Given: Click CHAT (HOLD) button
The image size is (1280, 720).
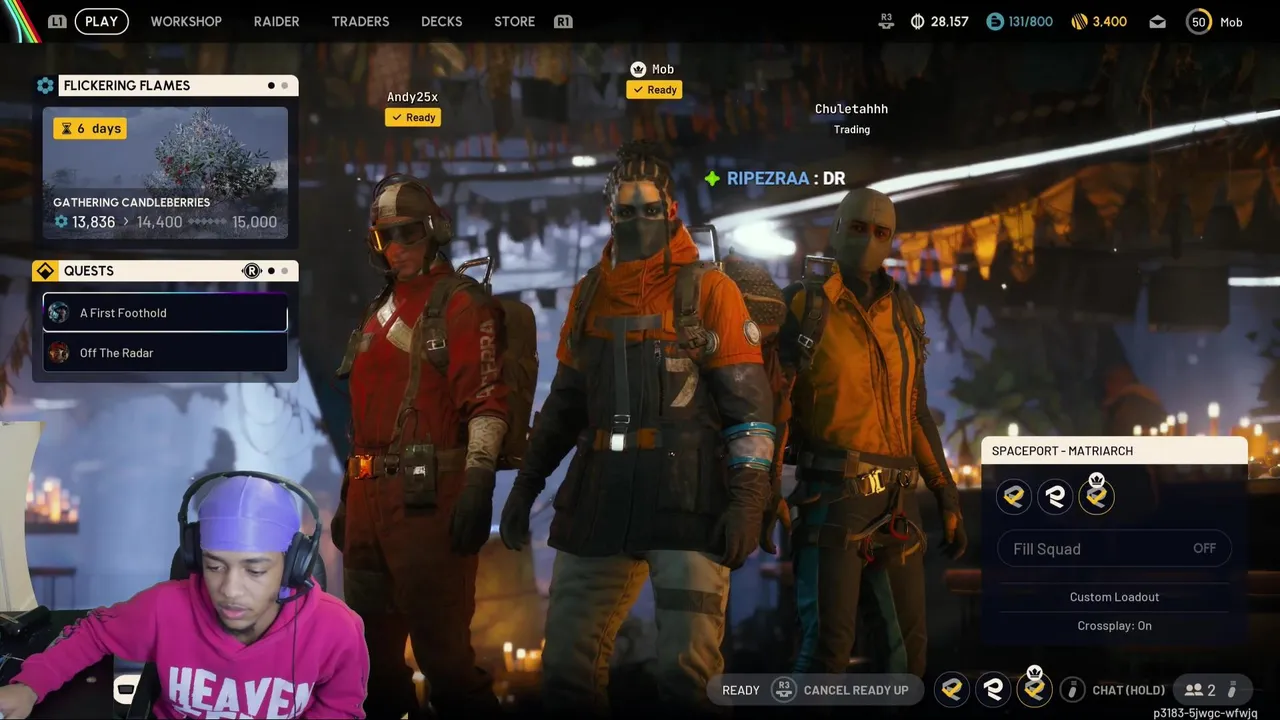Looking at the screenshot, I should (x=1129, y=690).
